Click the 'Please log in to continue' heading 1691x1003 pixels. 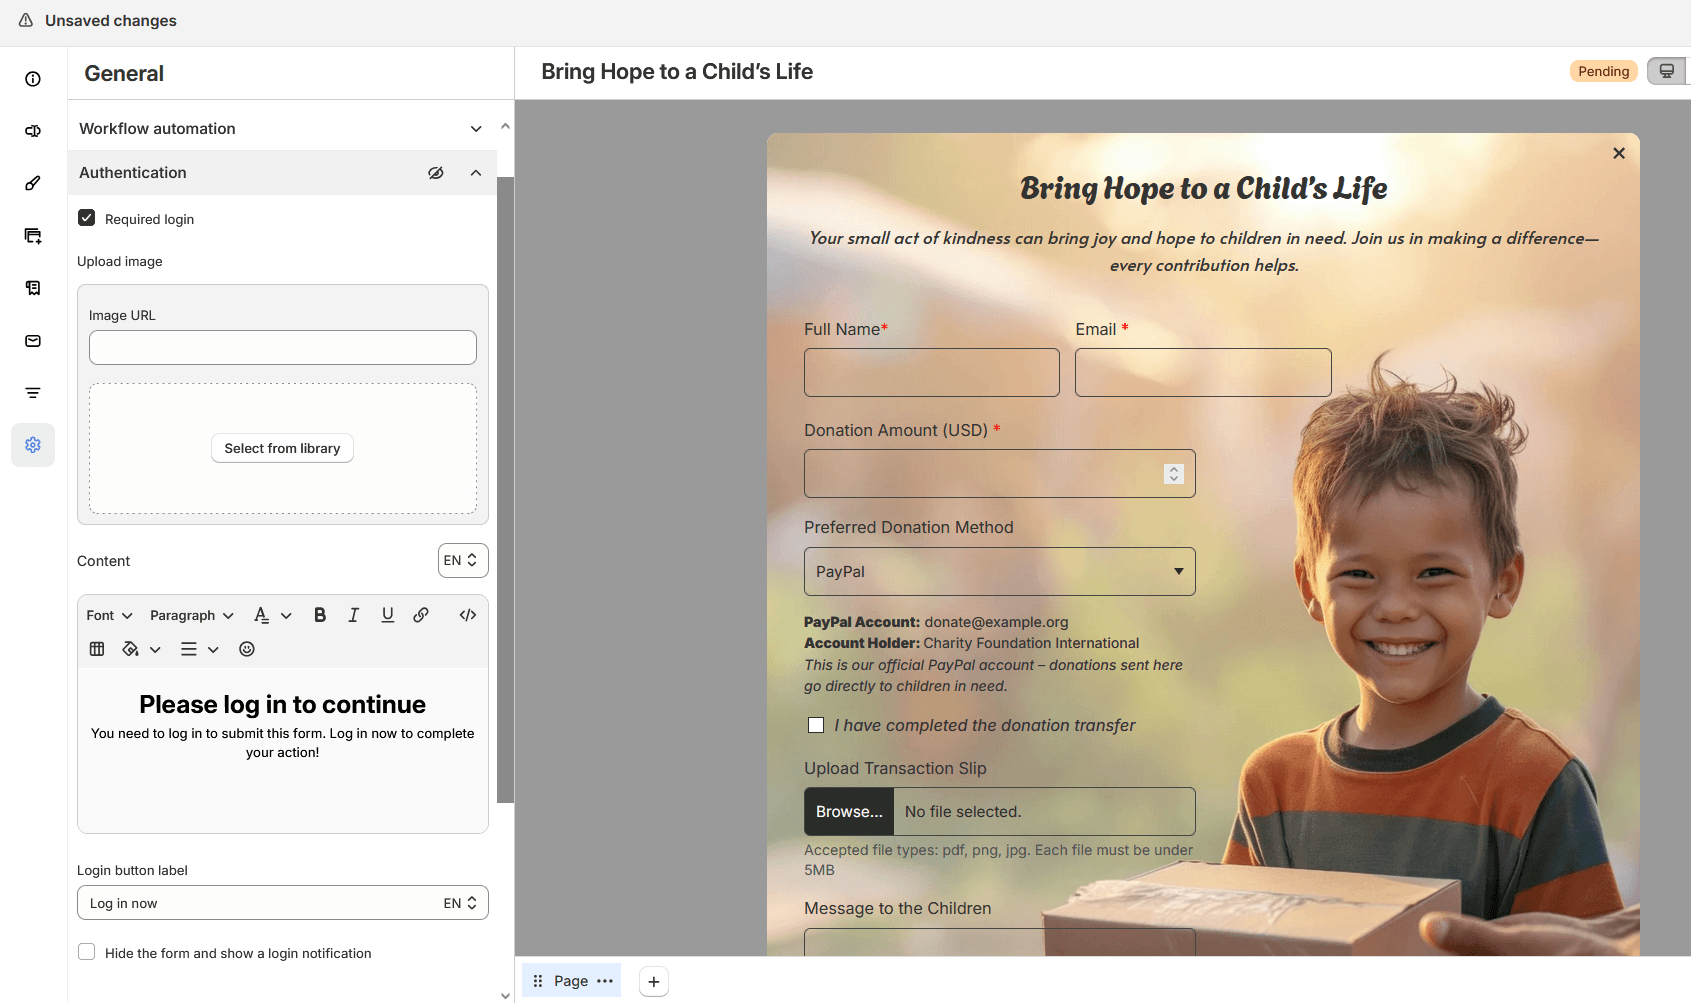click(283, 704)
